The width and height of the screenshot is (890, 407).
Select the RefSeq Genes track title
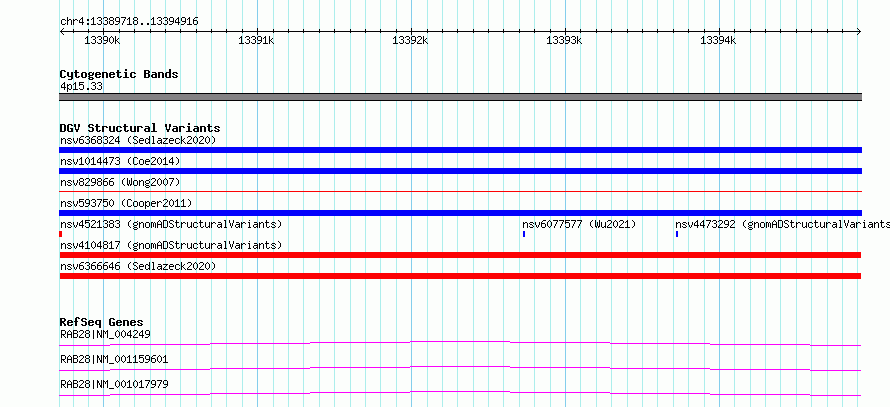[x=102, y=322]
